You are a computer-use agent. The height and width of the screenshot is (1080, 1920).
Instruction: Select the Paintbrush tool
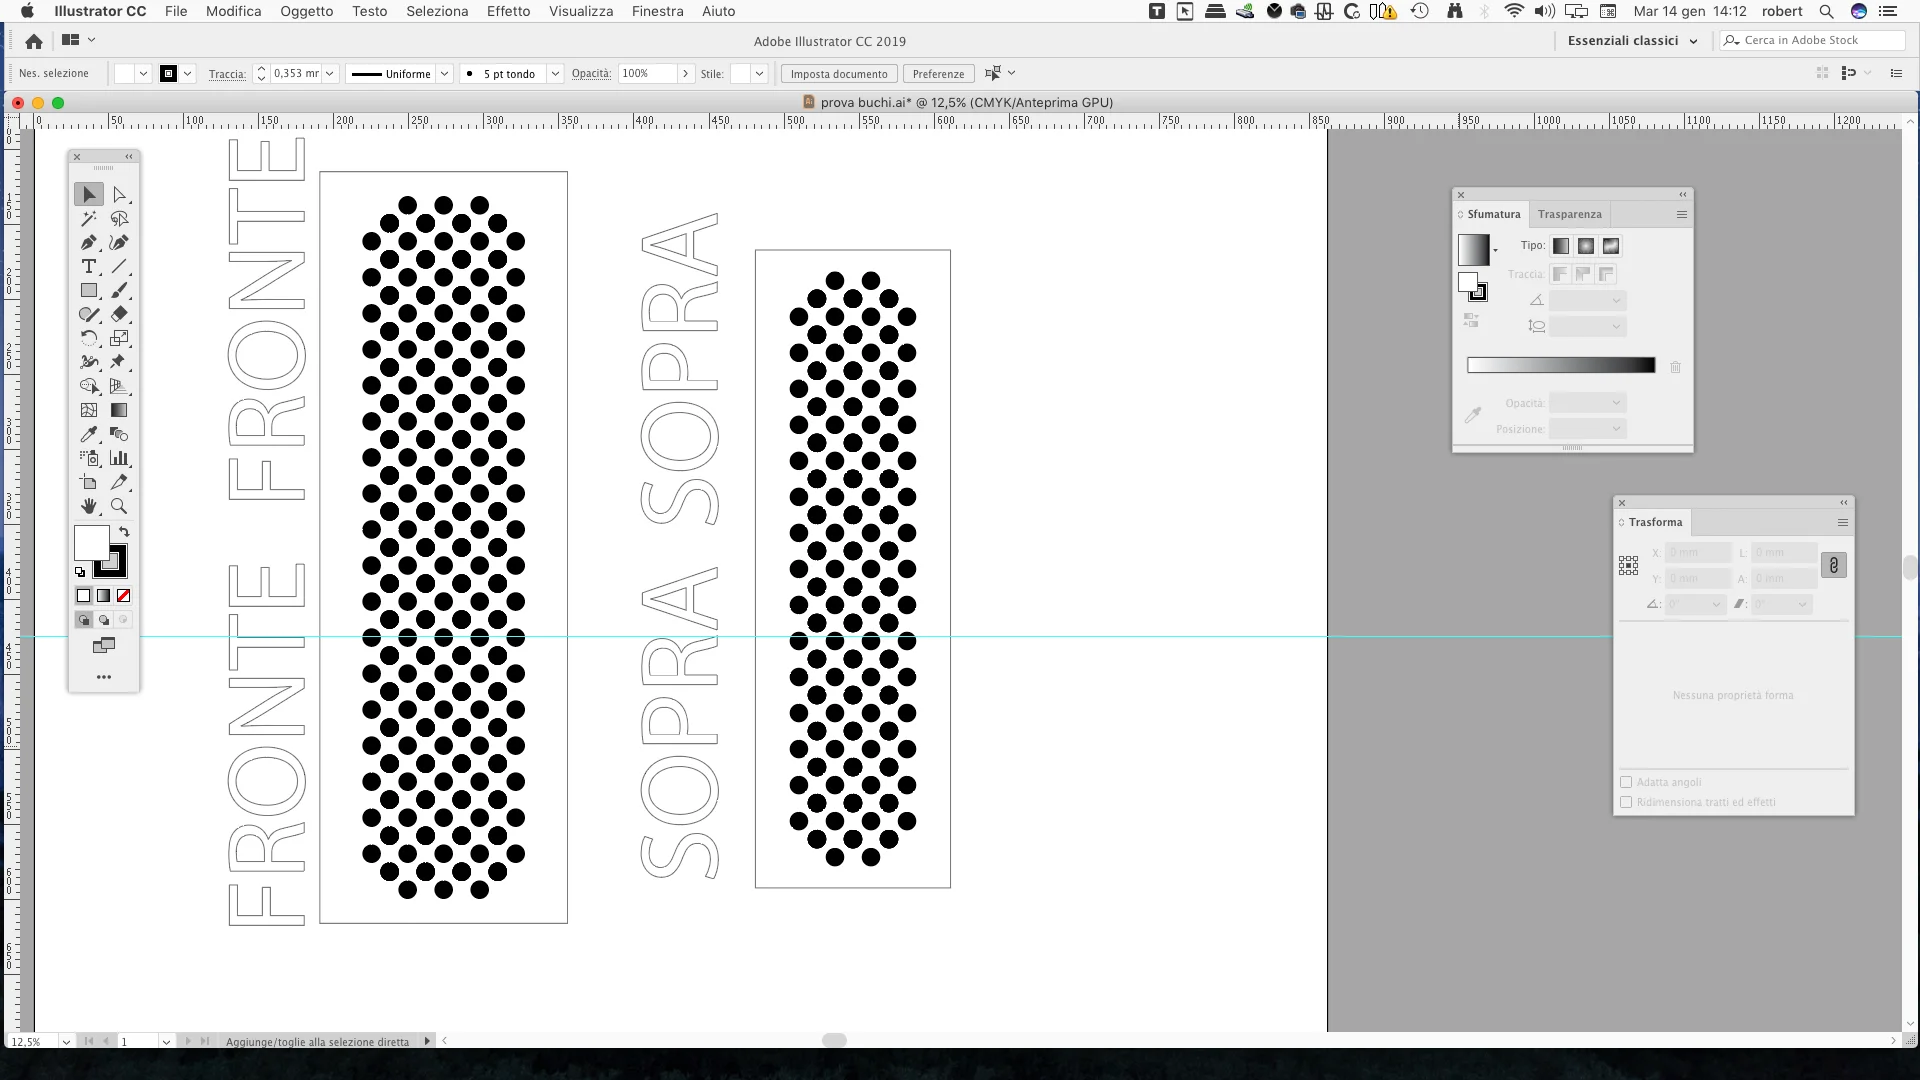coord(119,290)
